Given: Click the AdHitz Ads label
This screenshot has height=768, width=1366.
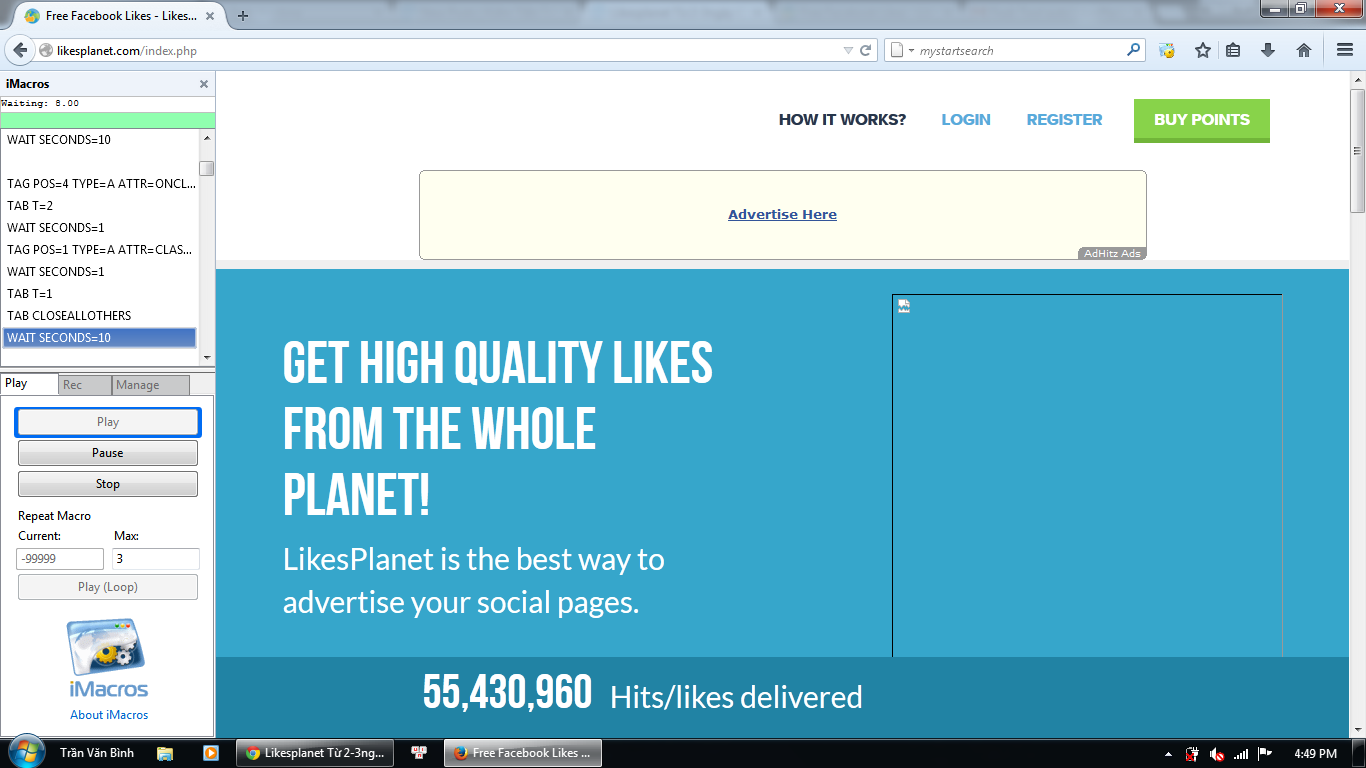Looking at the screenshot, I should tap(1112, 254).
